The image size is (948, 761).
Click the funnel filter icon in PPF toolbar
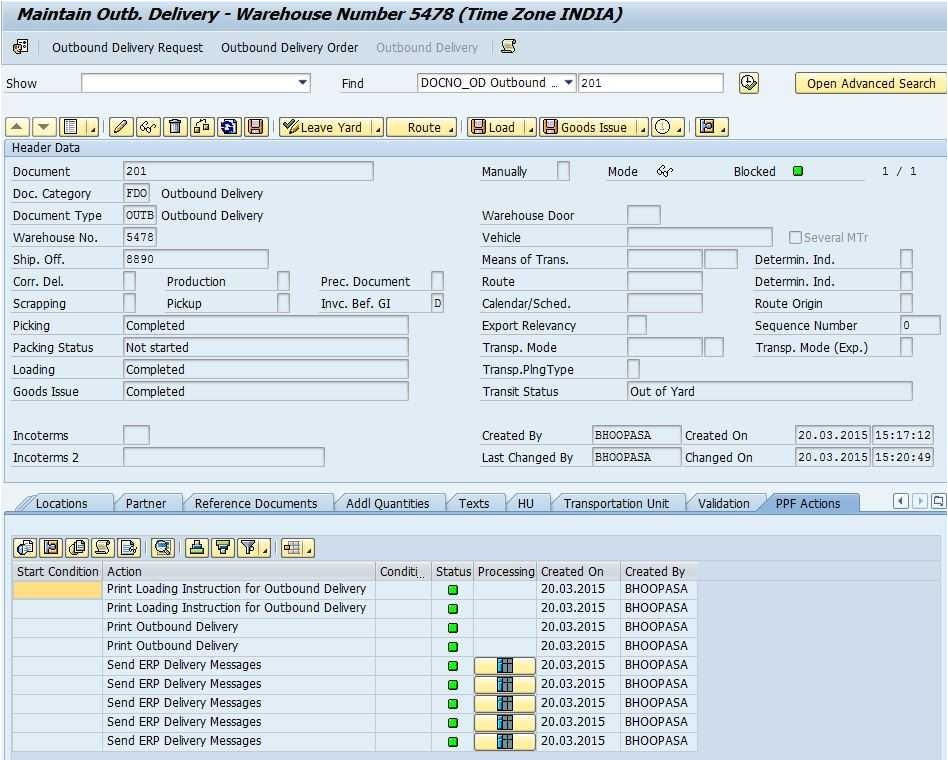pos(248,548)
